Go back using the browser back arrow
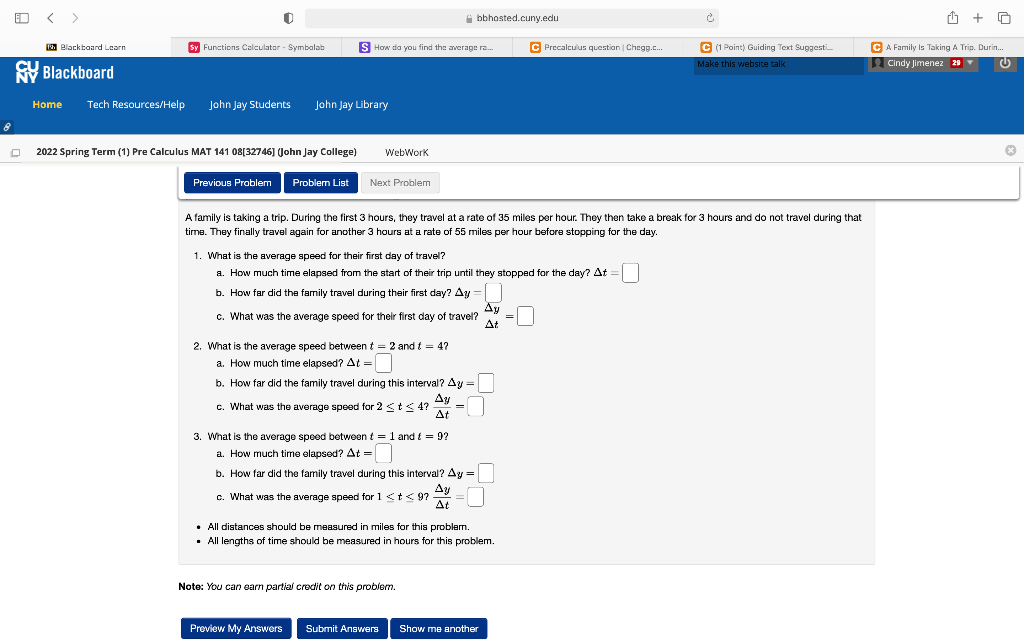The image size is (1024, 640). pos(50,18)
